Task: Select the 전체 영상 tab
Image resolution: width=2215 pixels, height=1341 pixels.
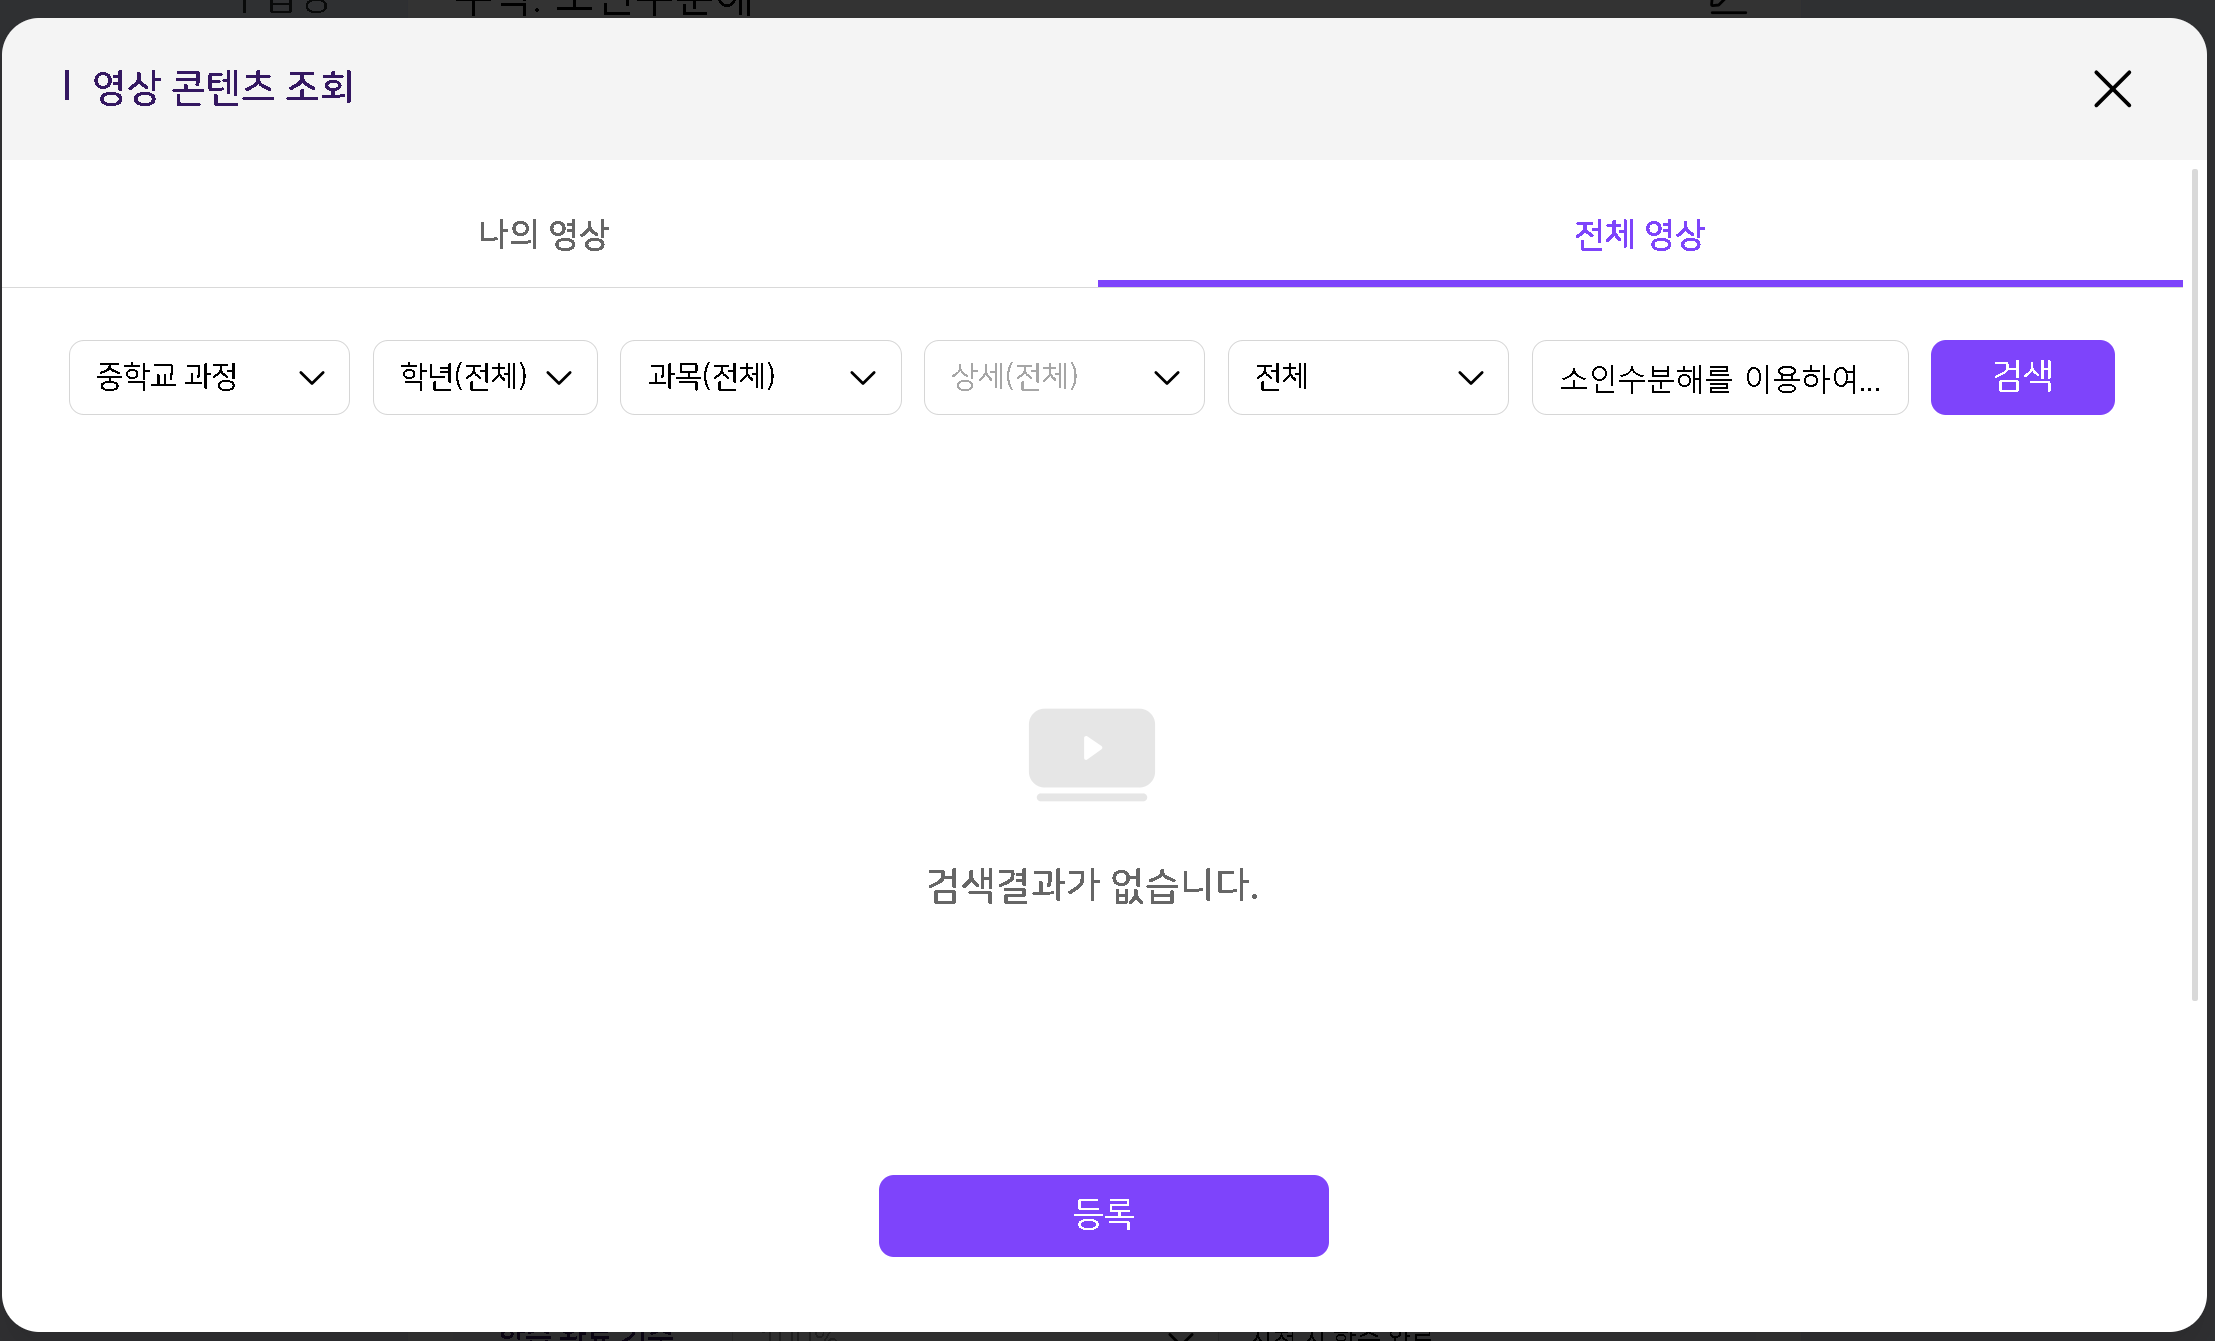Action: click(1639, 235)
